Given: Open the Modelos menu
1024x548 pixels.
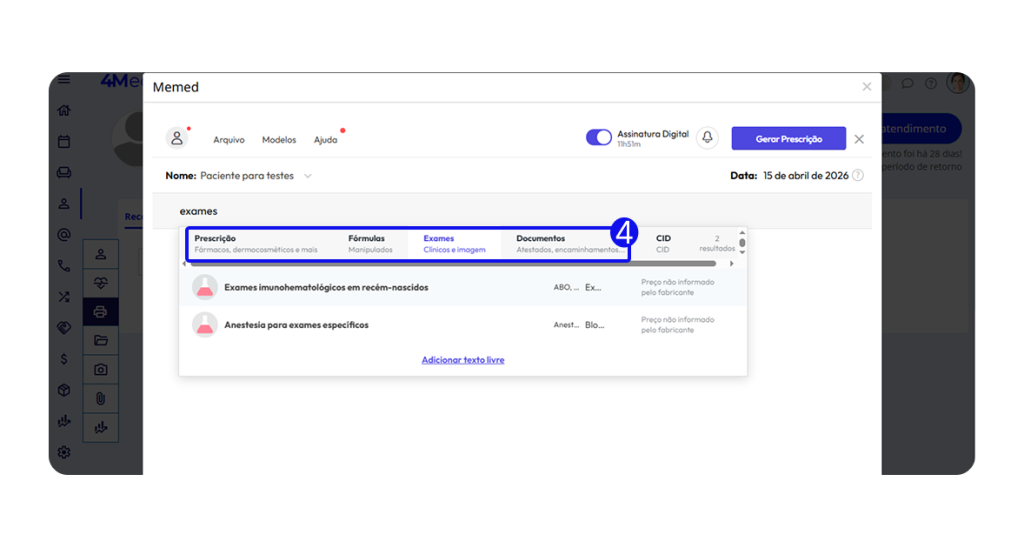Looking at the screenshot, I should pyautogui.click(x=279, y=140).
